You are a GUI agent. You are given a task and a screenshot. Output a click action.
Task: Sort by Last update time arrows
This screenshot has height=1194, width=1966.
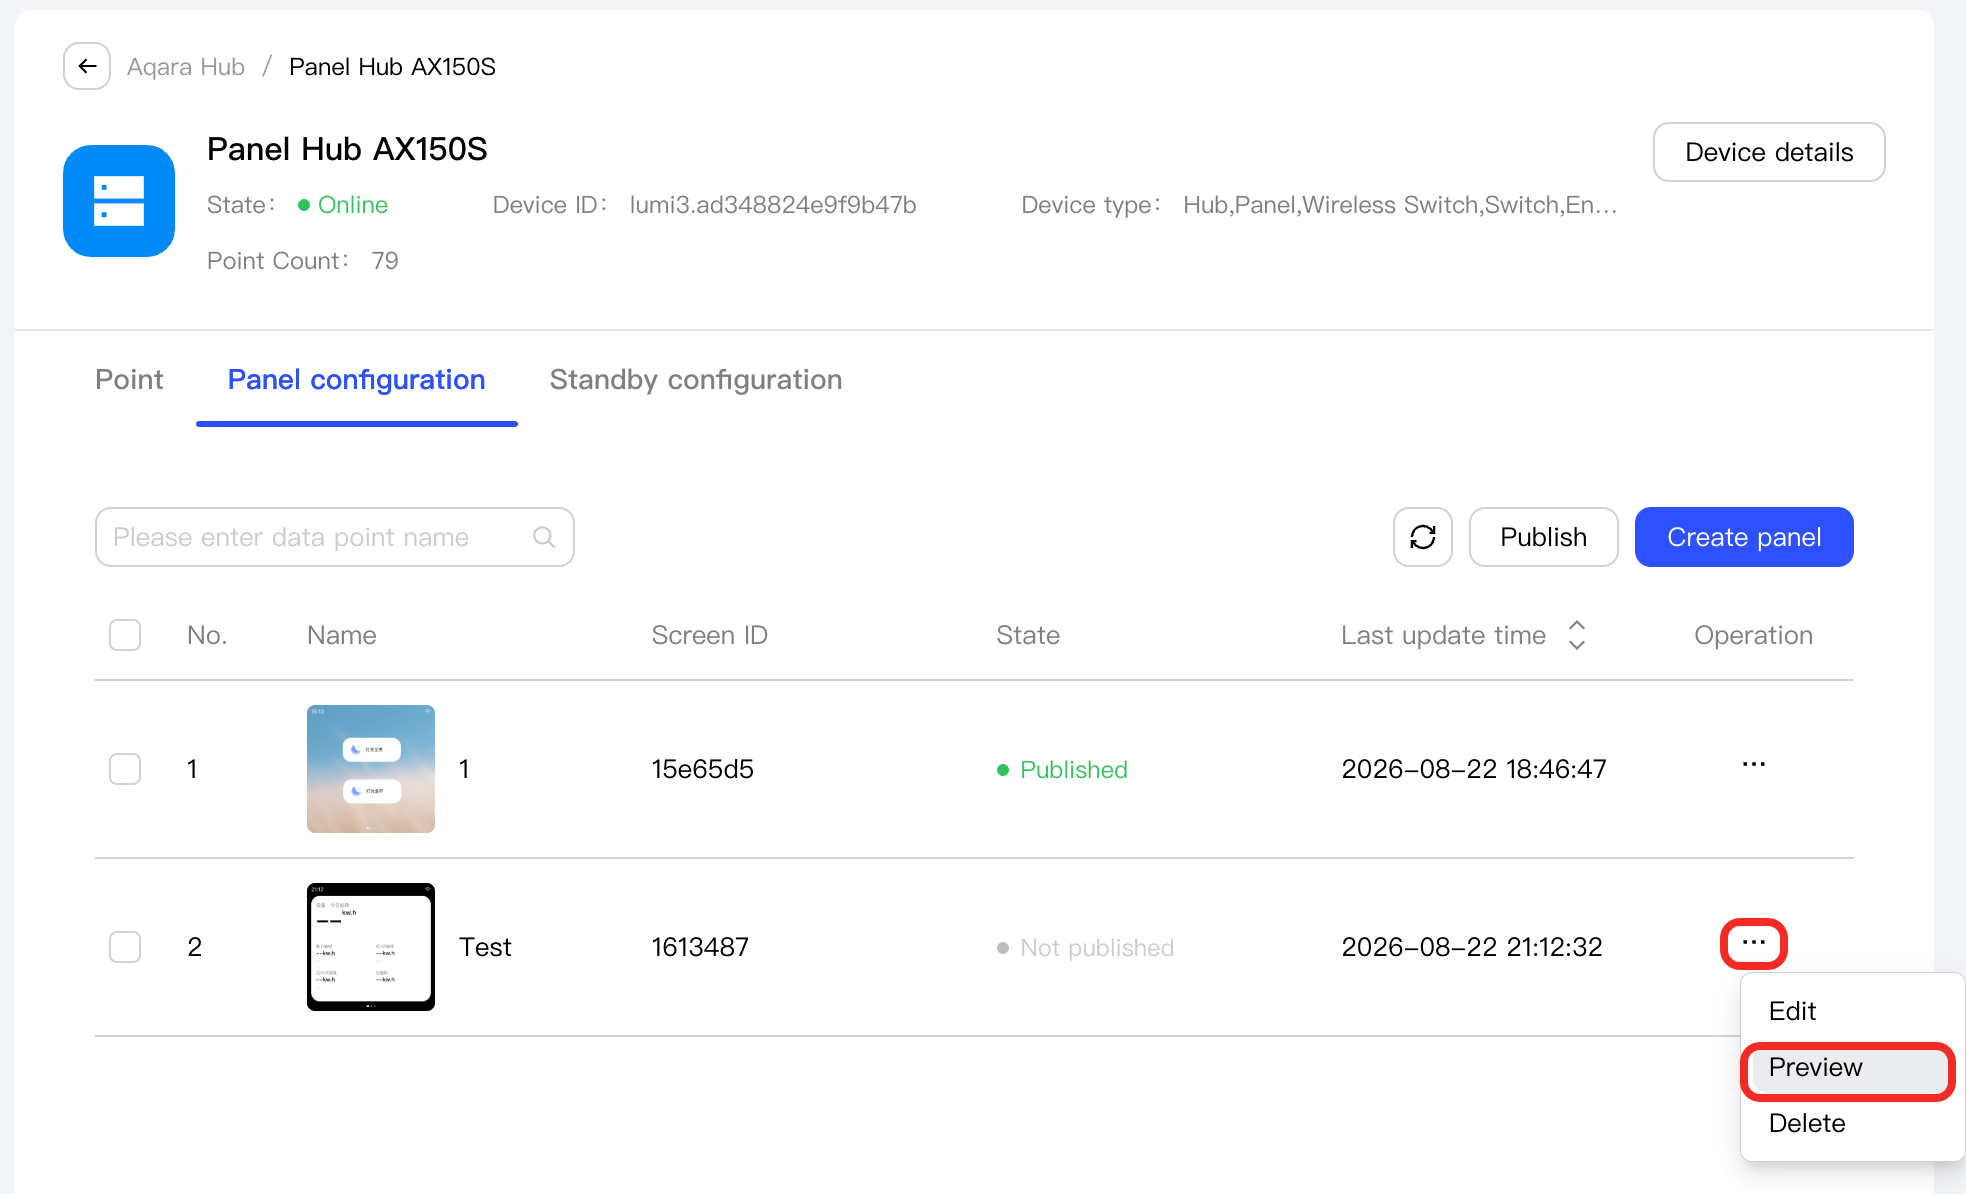pyautogui.click(x=1577, y=635)
